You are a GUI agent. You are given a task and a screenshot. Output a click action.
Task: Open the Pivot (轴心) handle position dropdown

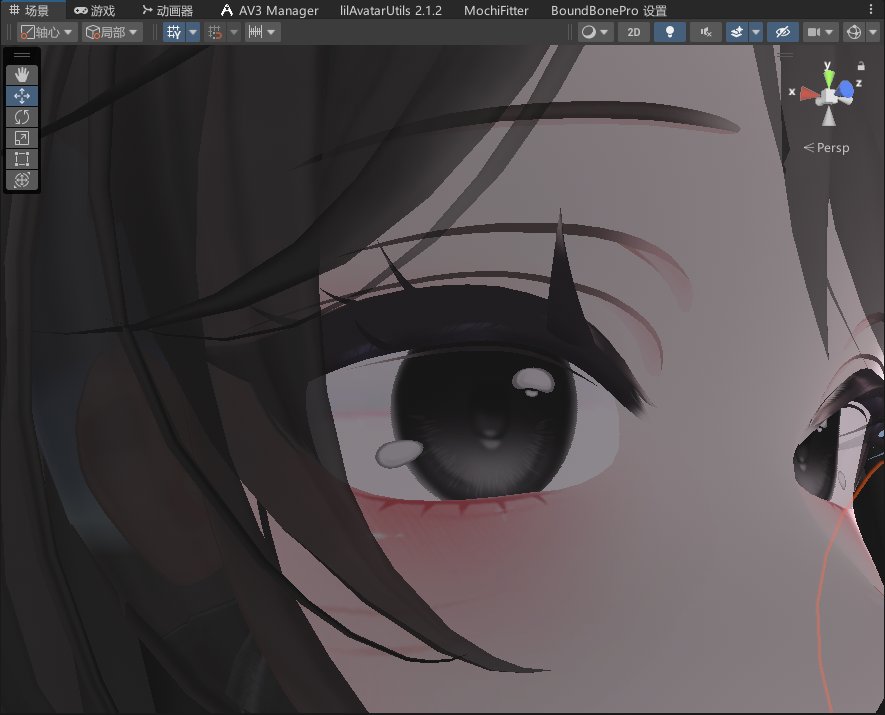(x=47, y=32)
